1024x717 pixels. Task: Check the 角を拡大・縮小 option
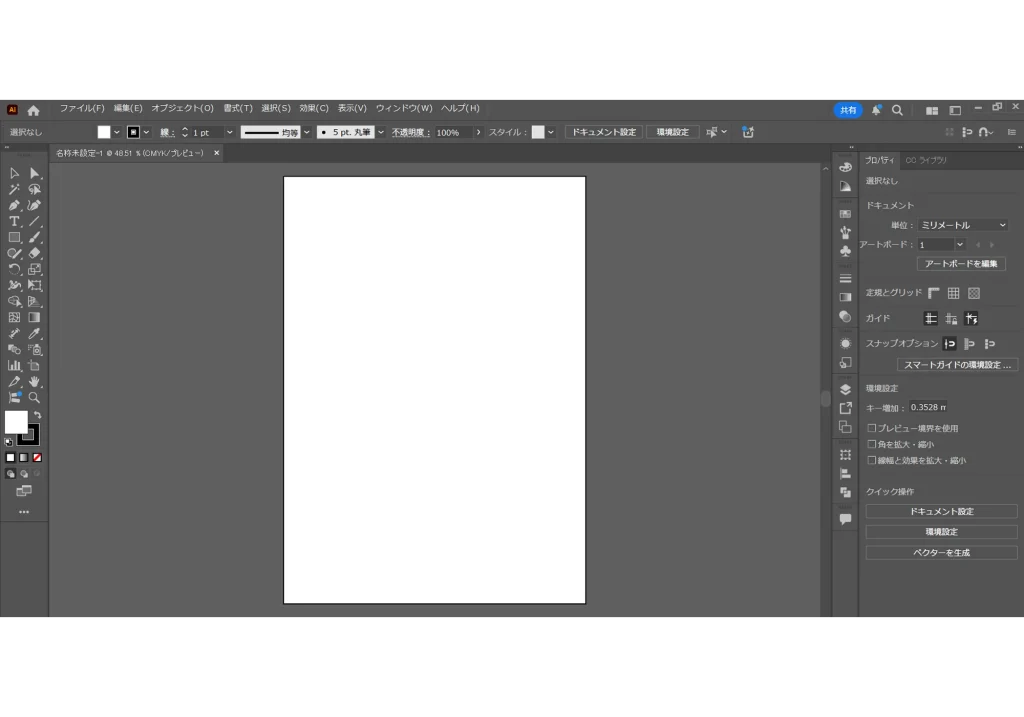pyautogui.click(x=871, y=444)
